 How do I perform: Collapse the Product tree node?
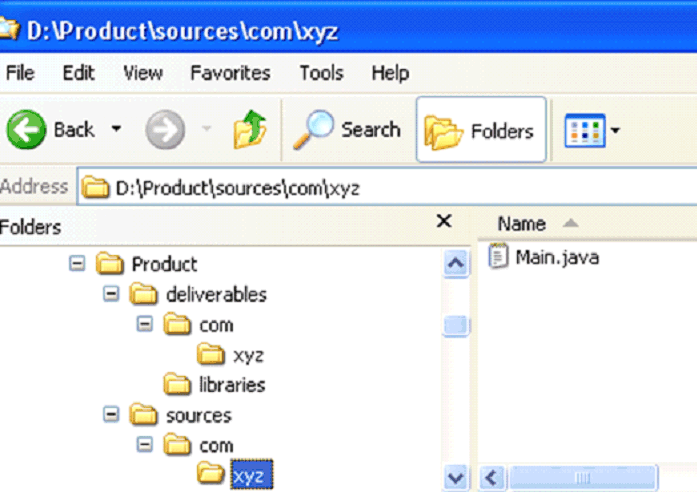(76, 264)
